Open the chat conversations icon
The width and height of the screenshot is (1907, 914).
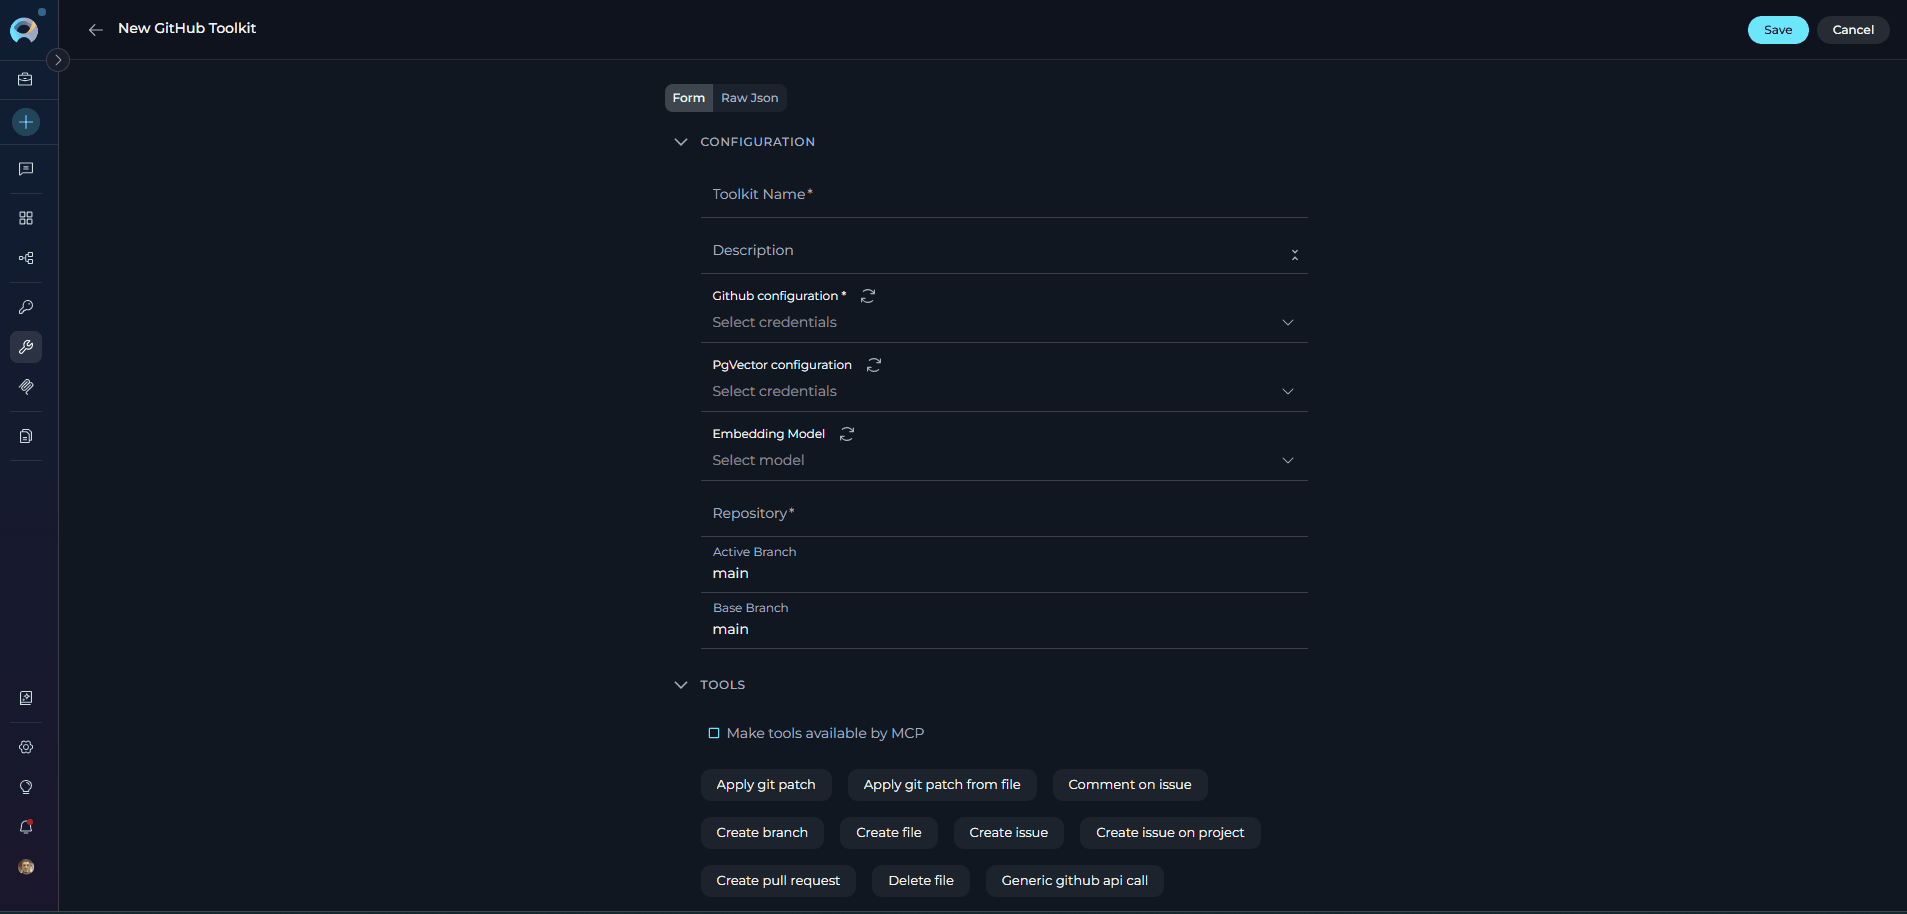[26, 169]
